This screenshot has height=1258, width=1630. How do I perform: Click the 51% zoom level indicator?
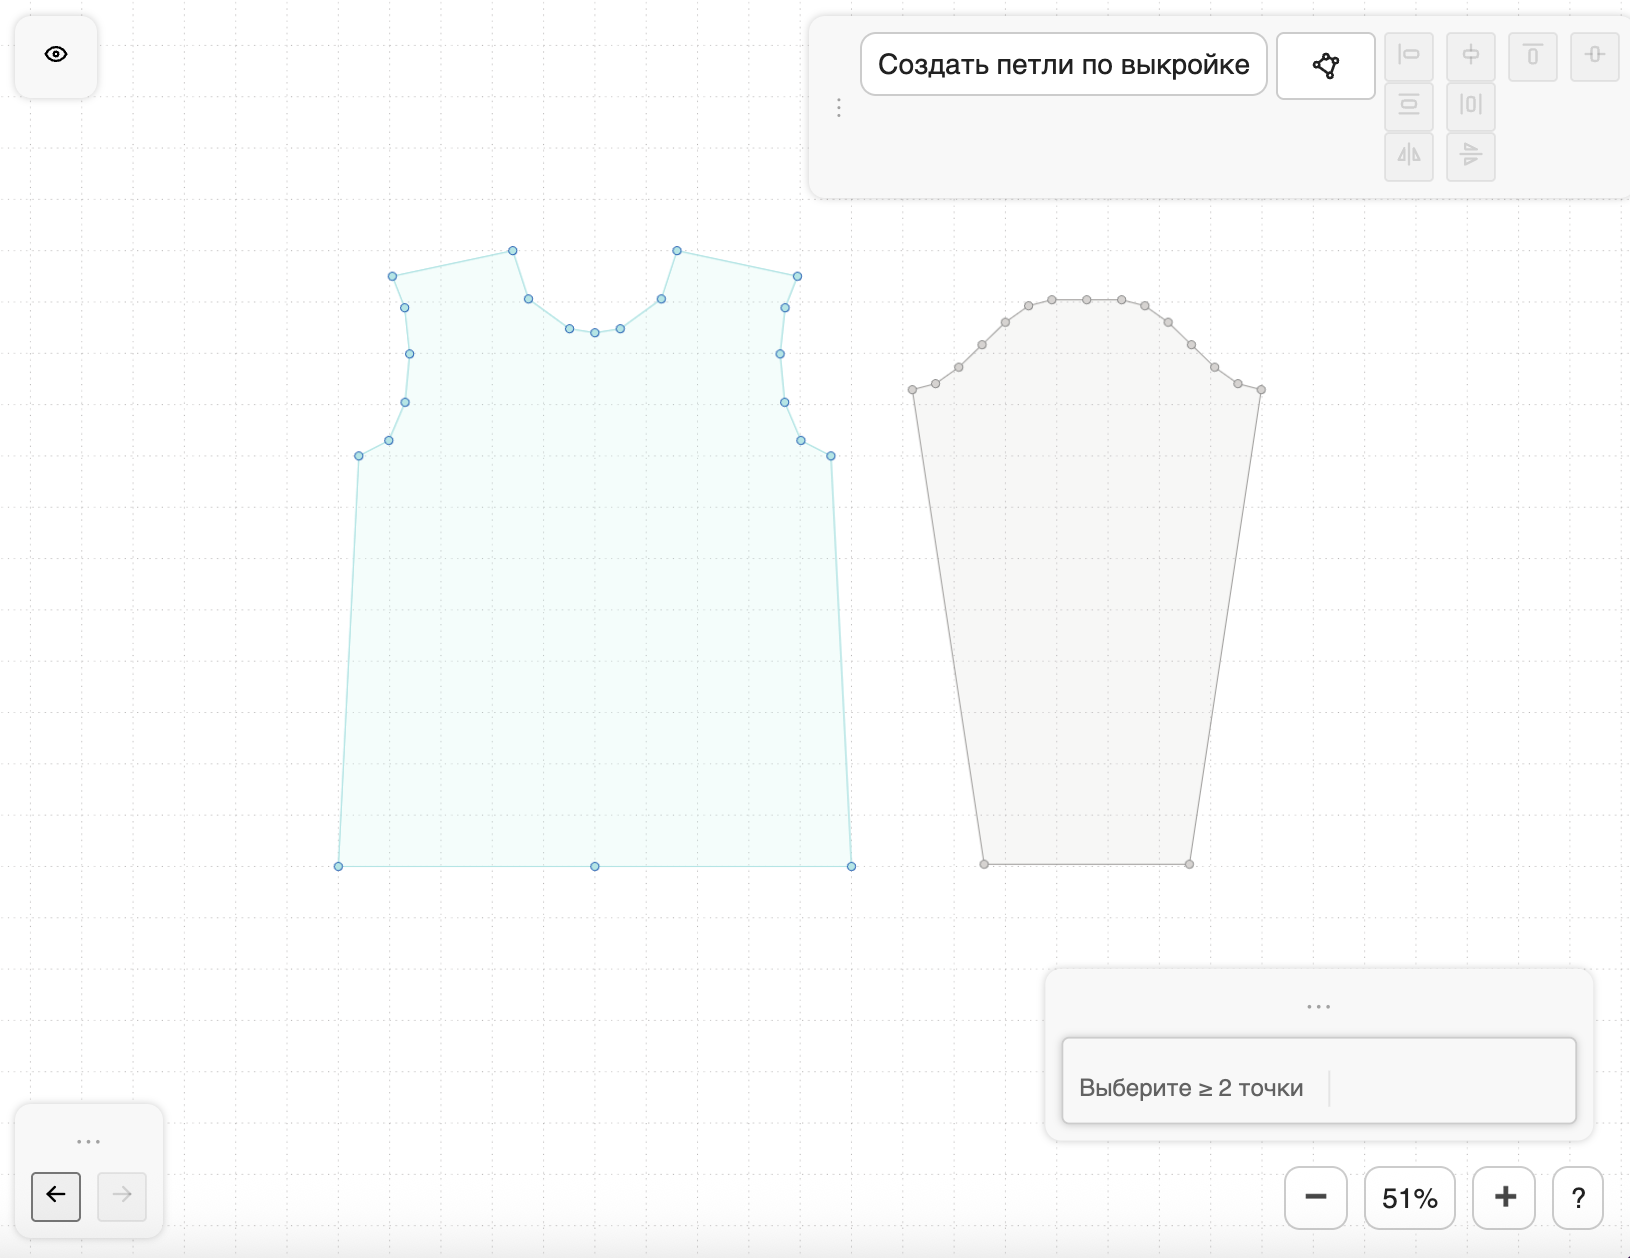coord(1409,1197)
